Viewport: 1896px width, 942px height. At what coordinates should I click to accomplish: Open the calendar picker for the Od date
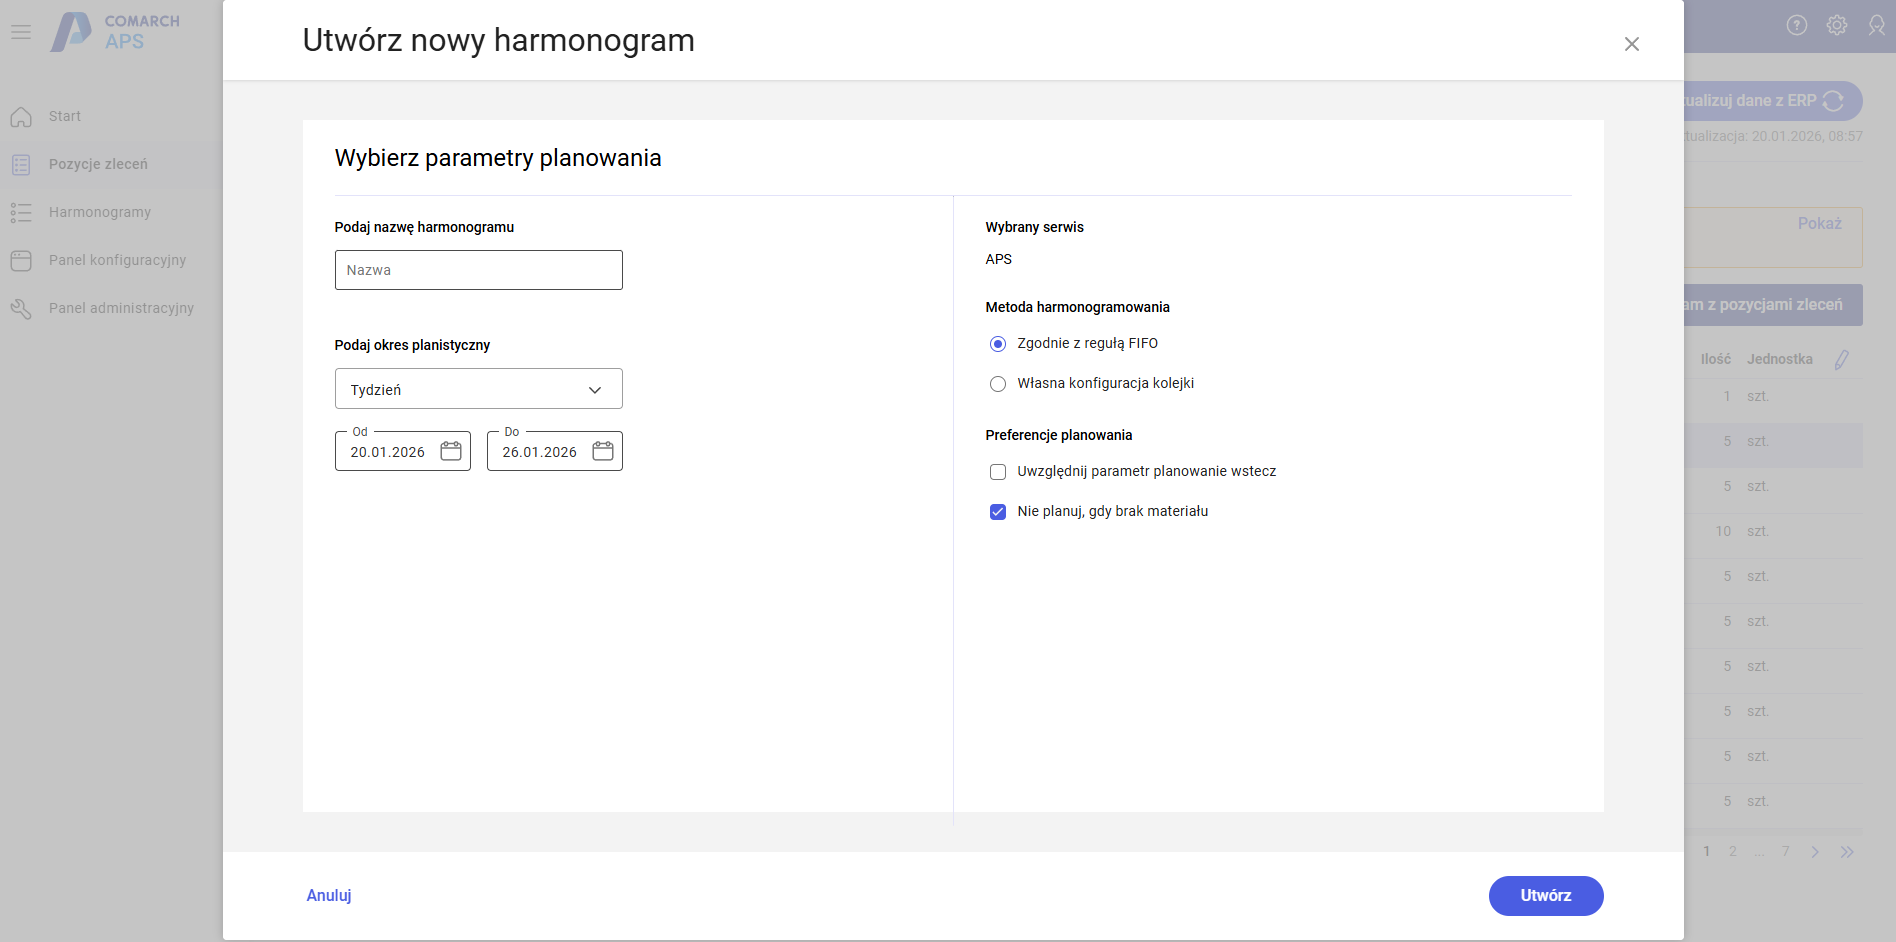coord(451,451)
